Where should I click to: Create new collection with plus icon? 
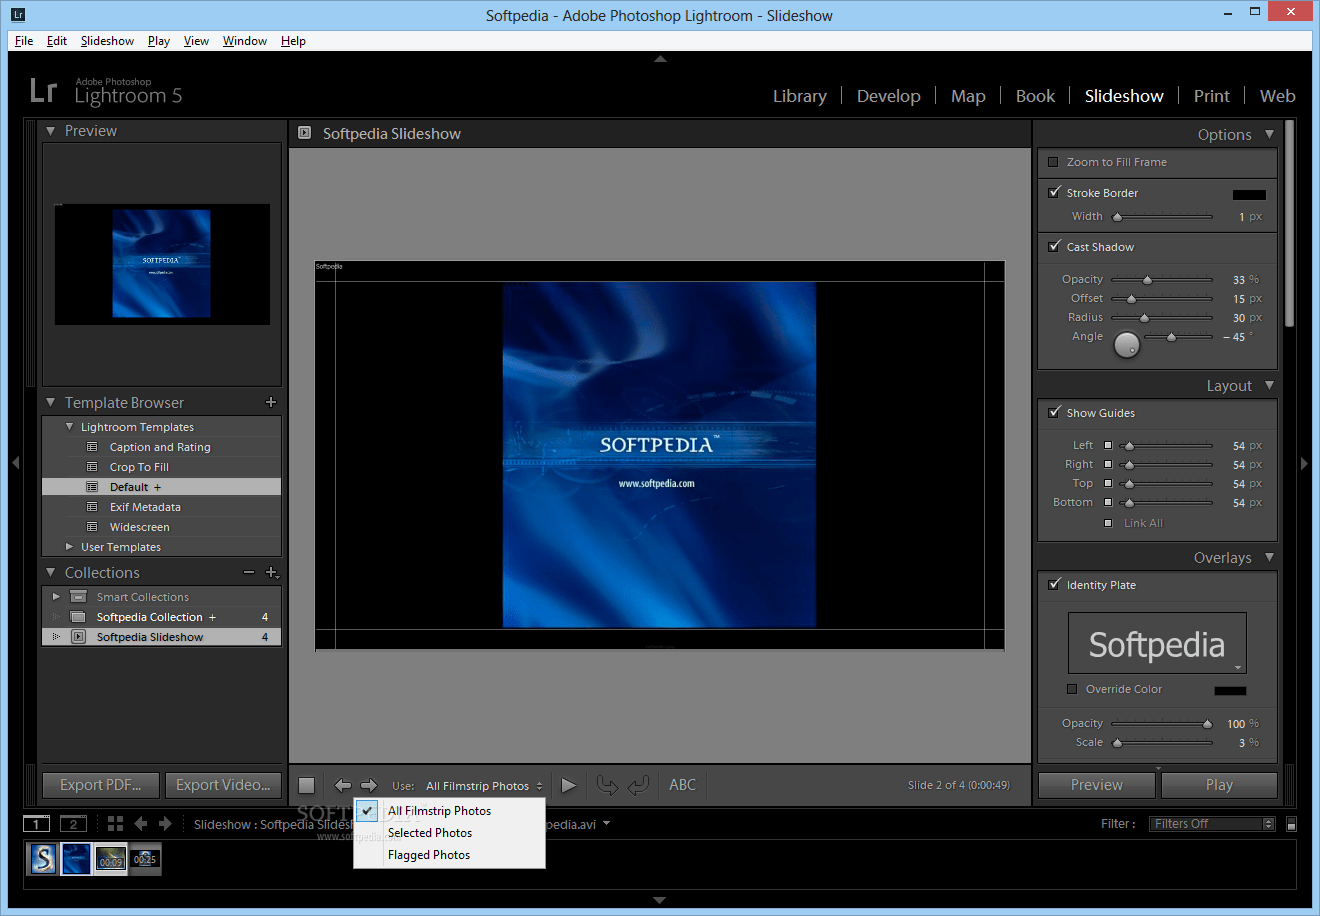[x=271, y=572]
